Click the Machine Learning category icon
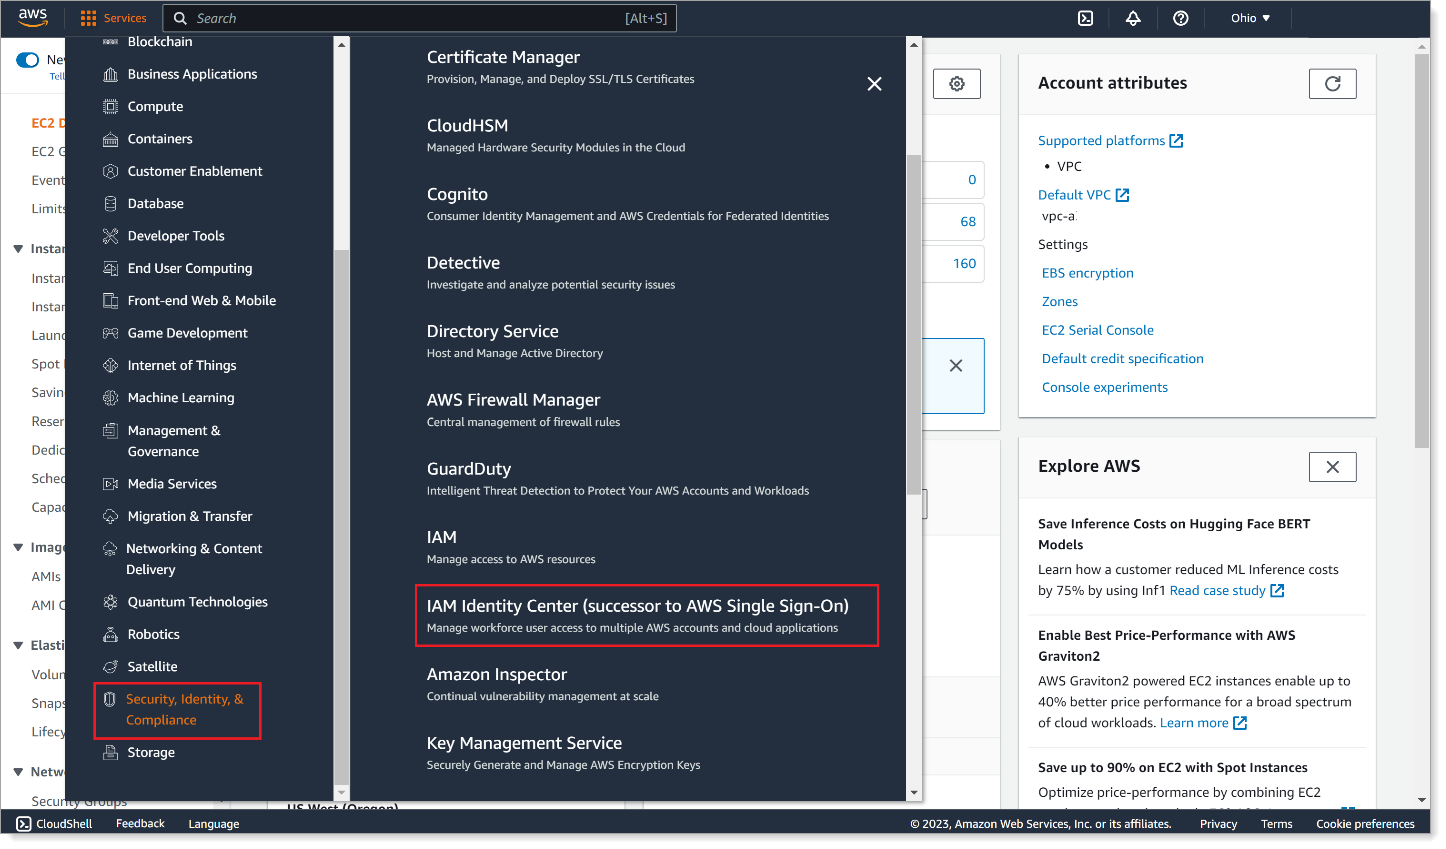Screen dimensions: 1446x849 pos(111,398)
